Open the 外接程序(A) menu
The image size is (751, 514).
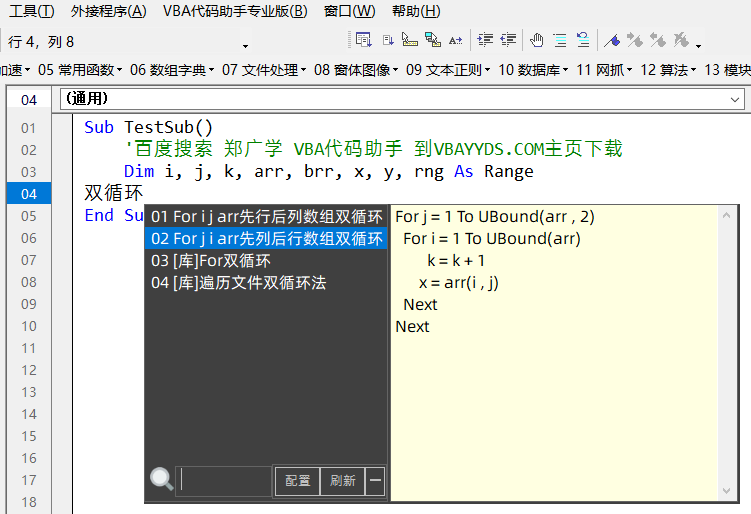click(108, 11)
